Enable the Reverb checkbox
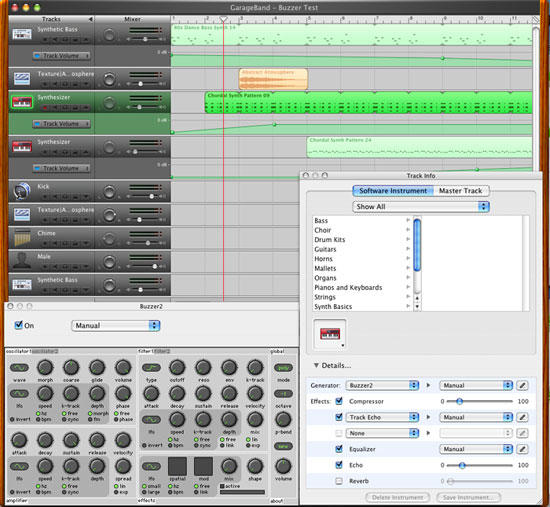Viewport: 550px width, 507px height. tap(339, 481)
